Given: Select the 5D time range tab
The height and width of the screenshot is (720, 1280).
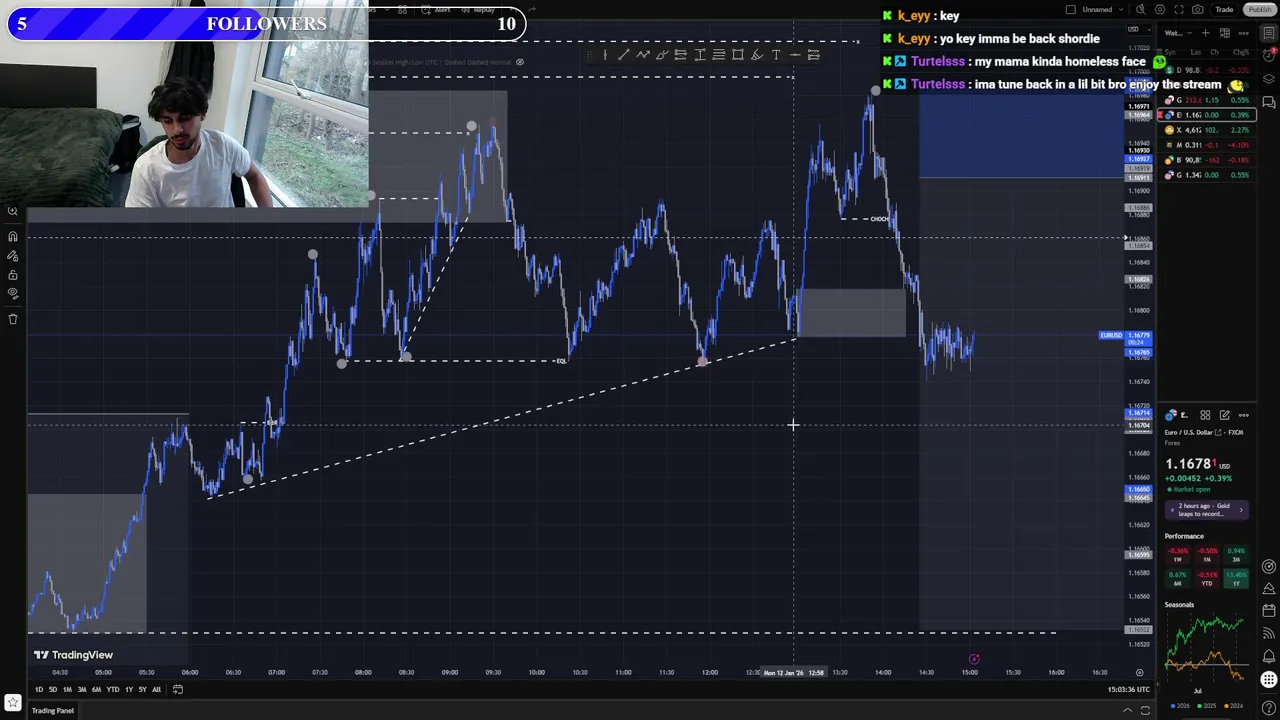Looking at the screenshot, I should pos(53,689).
